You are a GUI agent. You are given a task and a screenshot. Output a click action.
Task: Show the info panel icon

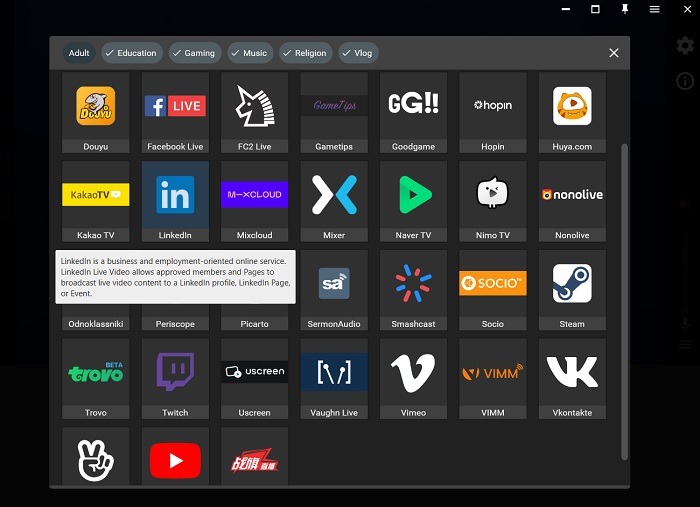(x=685, y=81)
